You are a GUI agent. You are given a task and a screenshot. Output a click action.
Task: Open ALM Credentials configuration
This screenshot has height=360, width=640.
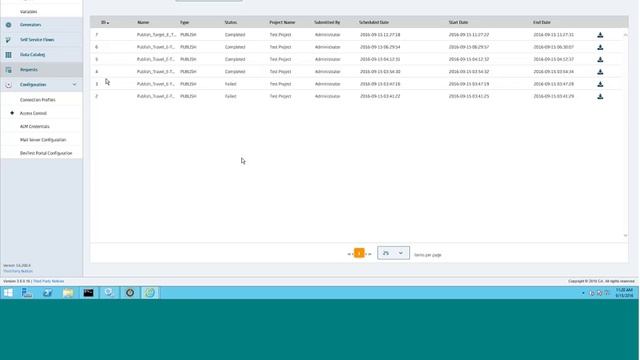pyautogui.click(x=35, y=127)
